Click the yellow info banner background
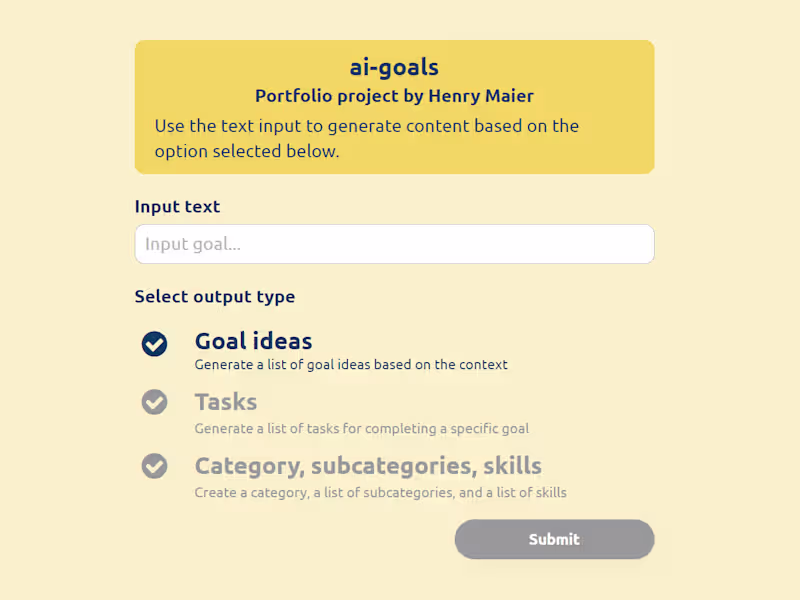Screen dimensions: 800x600 click(610, 150)
